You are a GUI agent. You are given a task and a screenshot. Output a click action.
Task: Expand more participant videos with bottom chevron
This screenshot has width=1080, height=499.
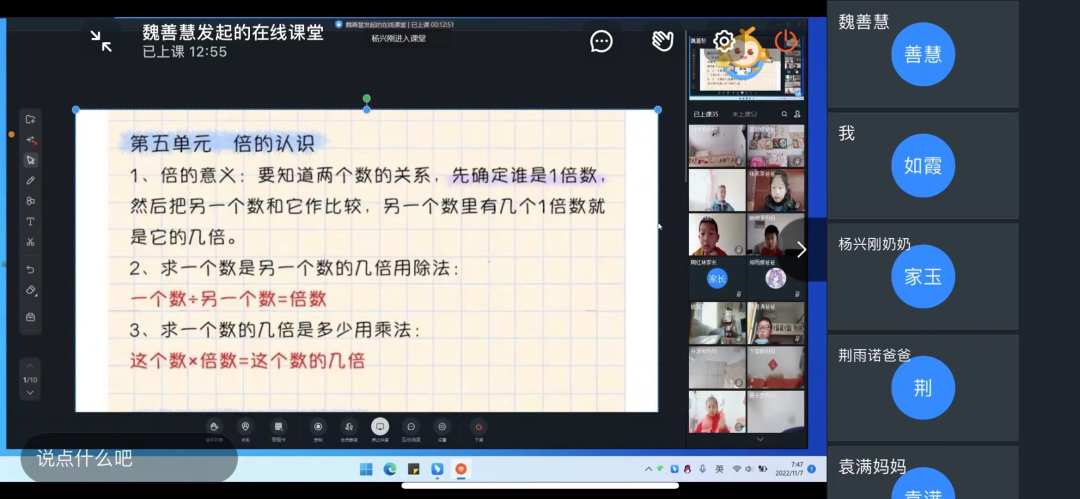point(760,439)
